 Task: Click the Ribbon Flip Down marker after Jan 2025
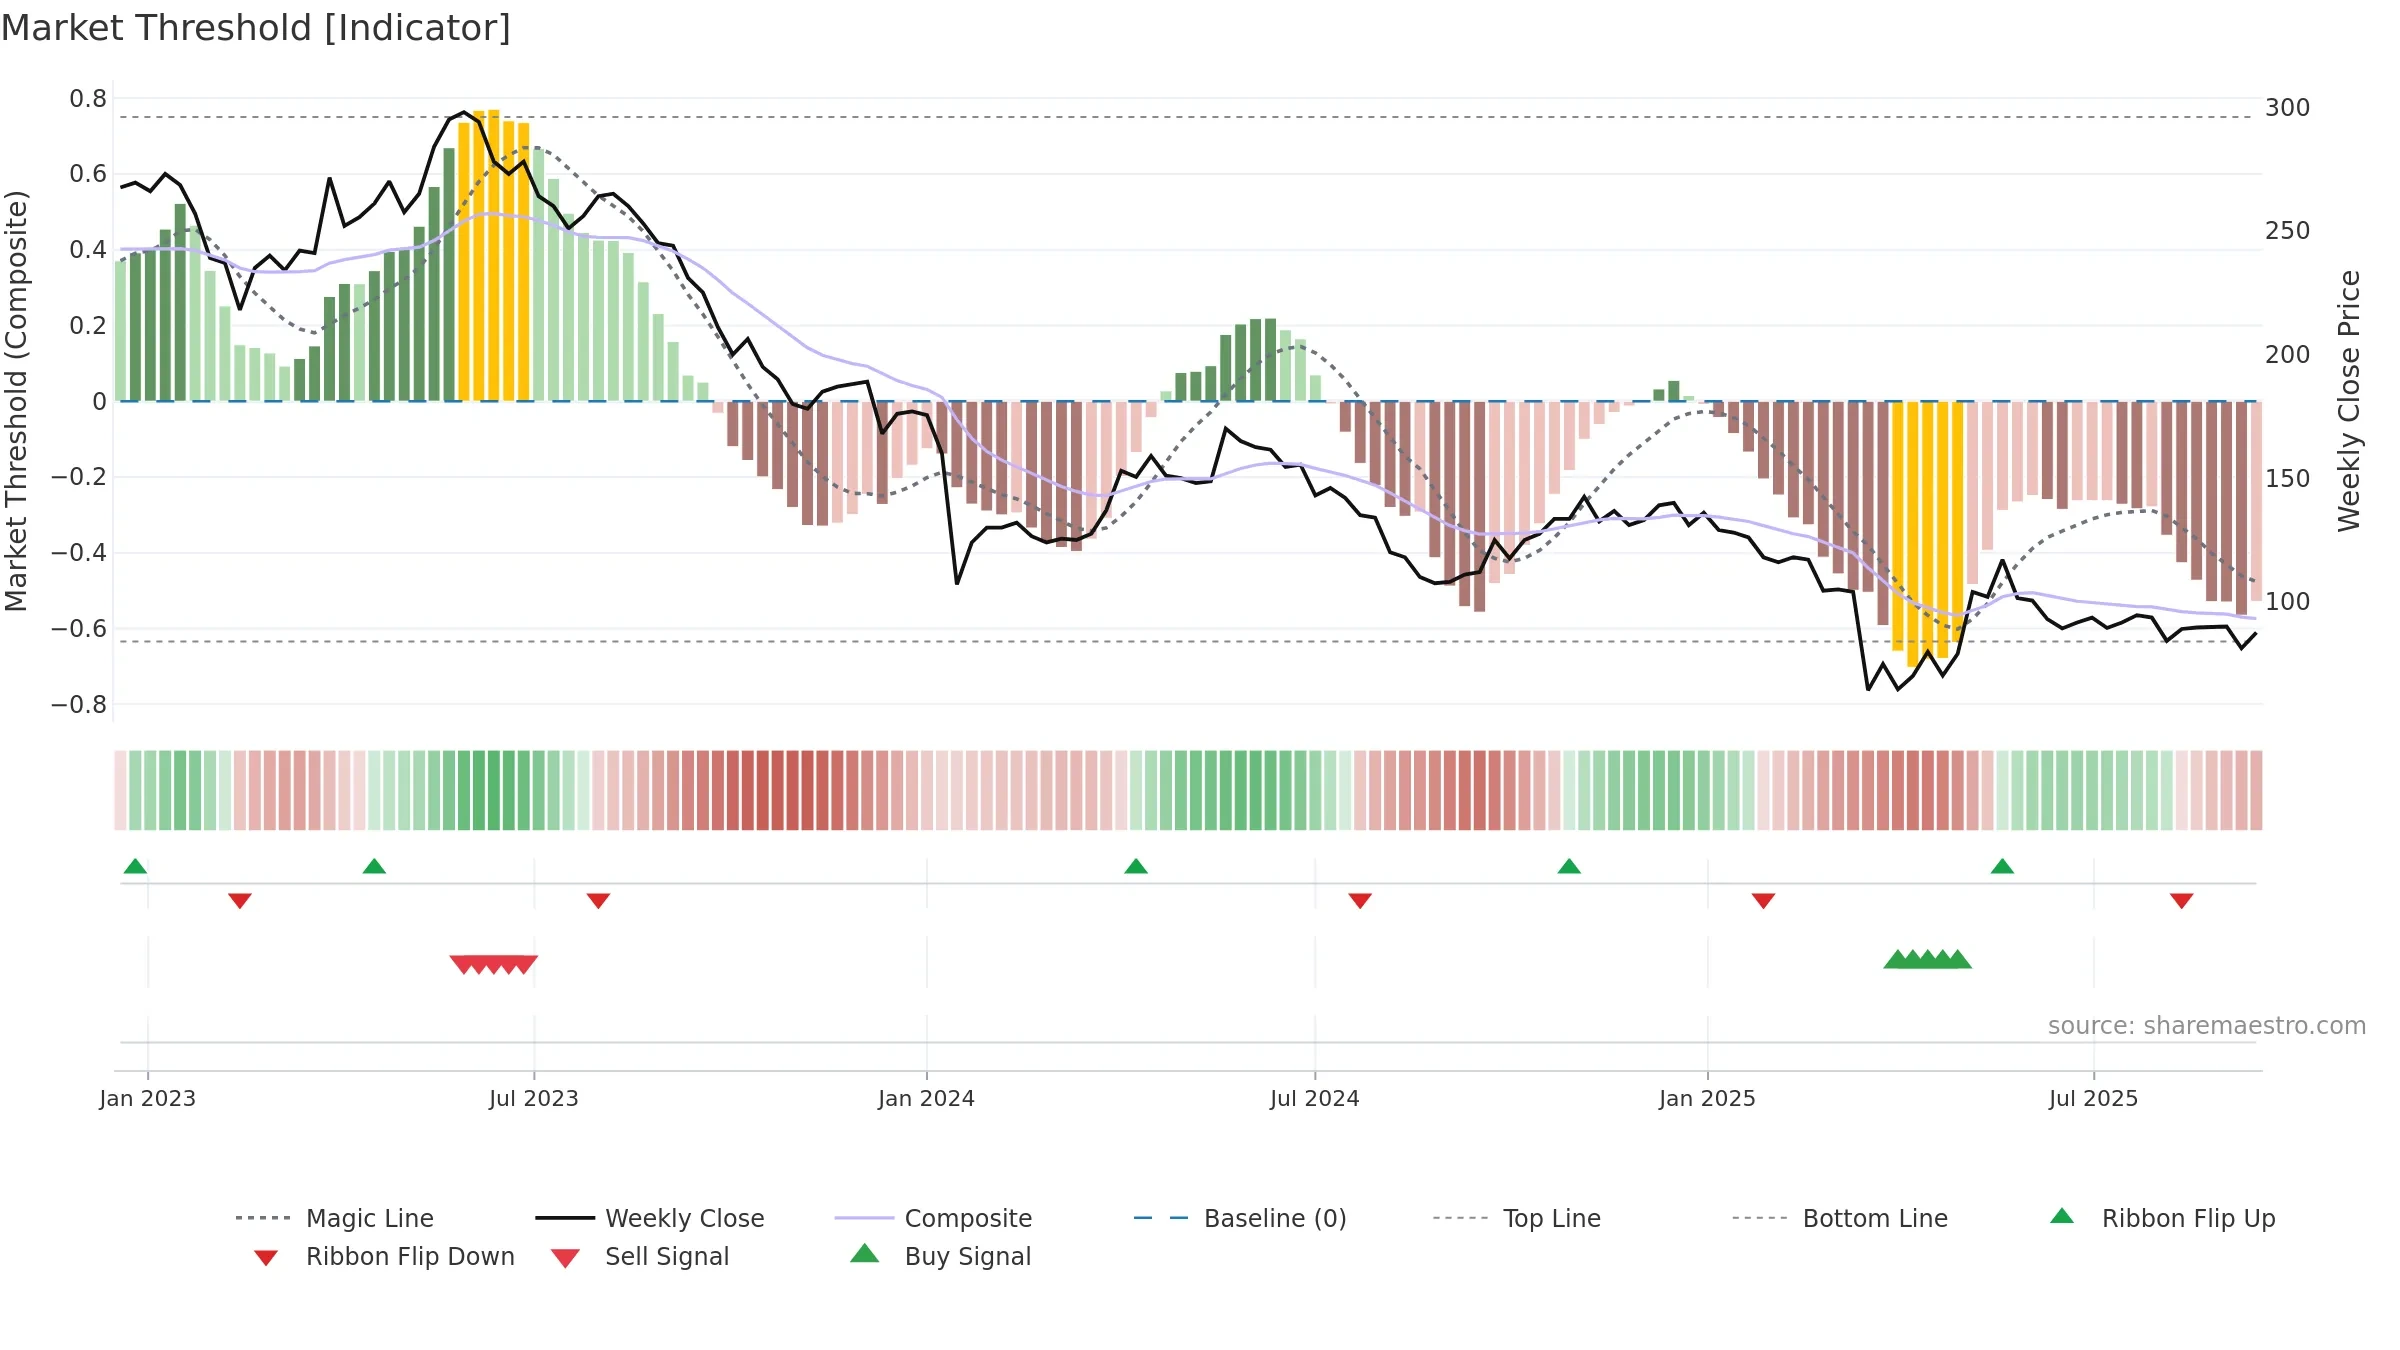[x=1764, y=901]
